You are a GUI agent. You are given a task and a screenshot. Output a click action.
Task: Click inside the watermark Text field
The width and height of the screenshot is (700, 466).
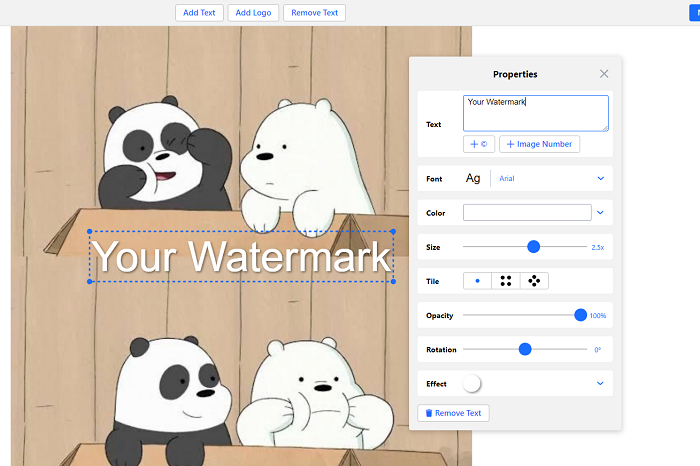[x=536, y=113]
